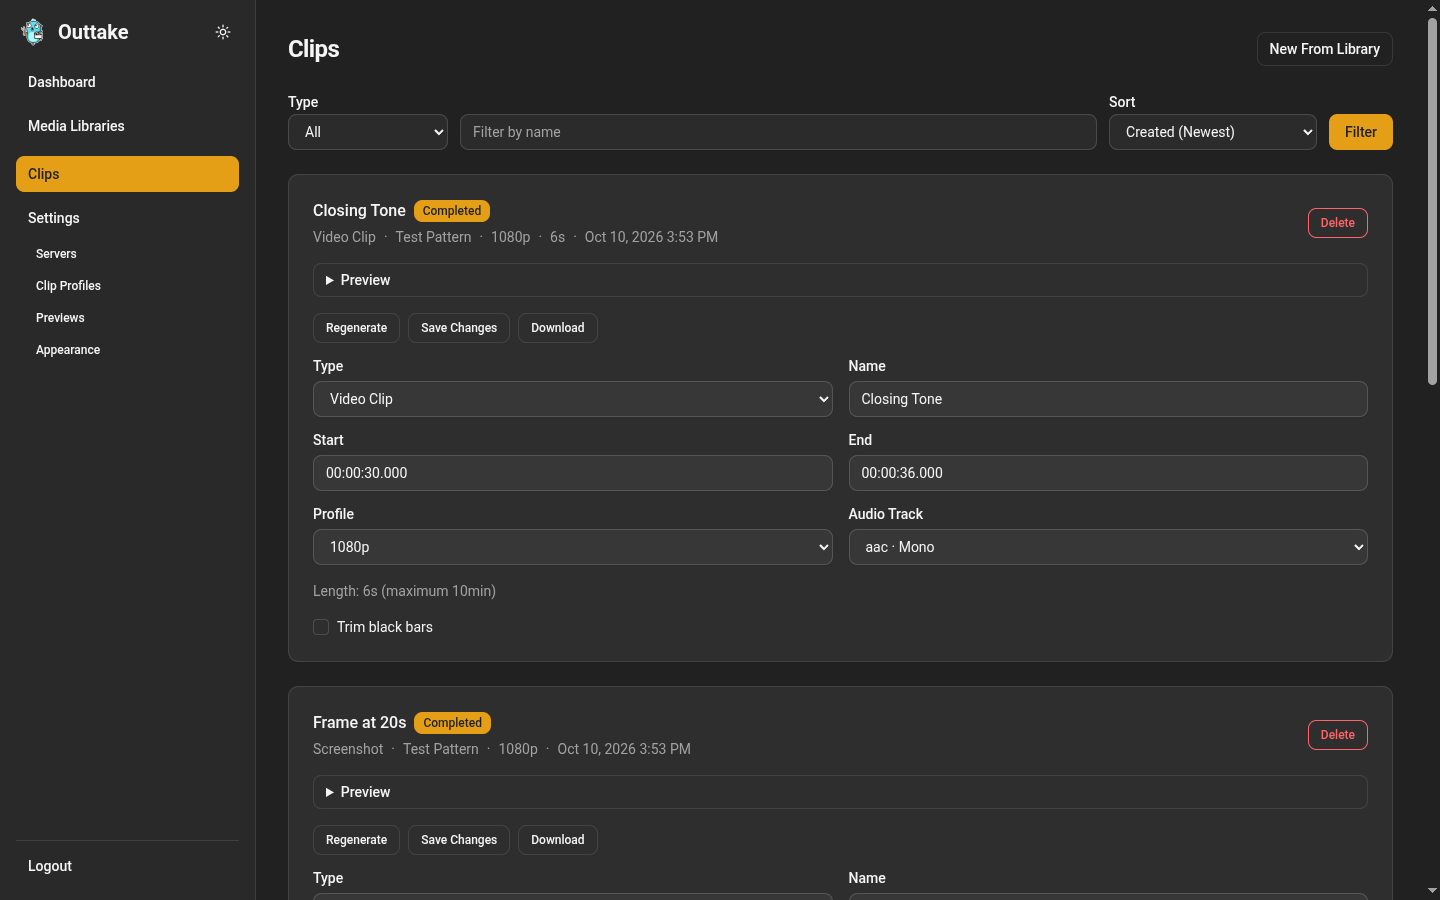1440x900 pixels.
Task: Expand Preview for Frame at 20s clip
Action: point(840,792)
